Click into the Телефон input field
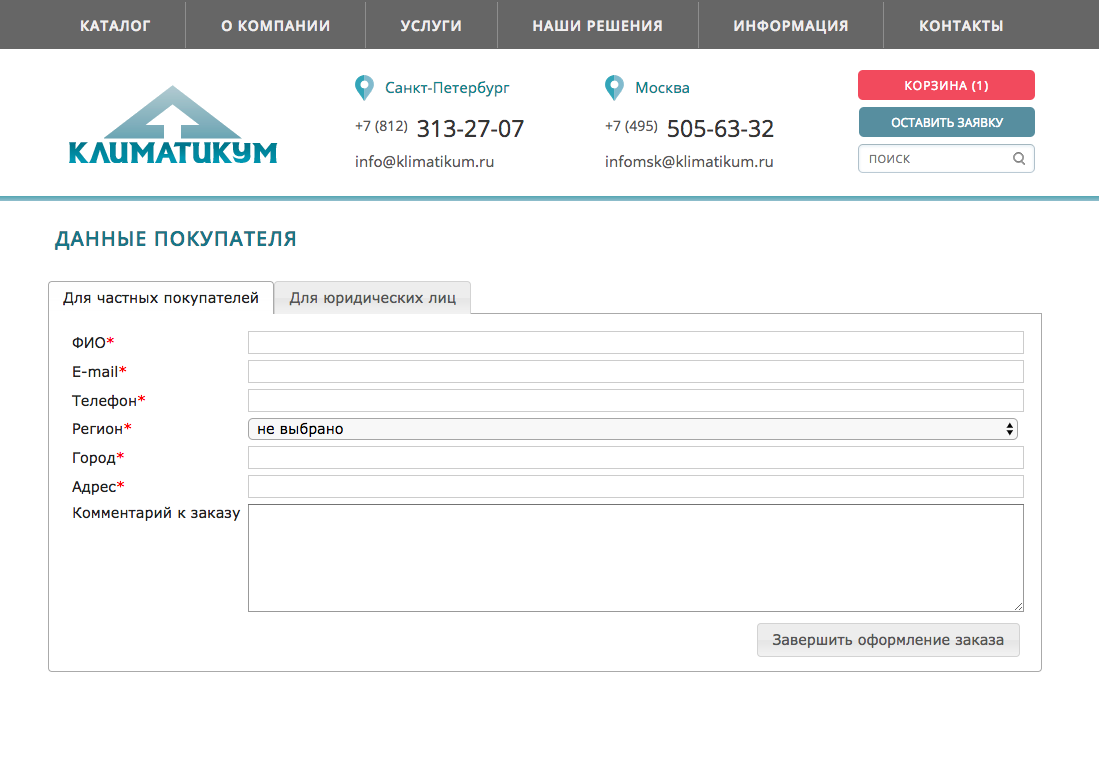 [635, 400]
